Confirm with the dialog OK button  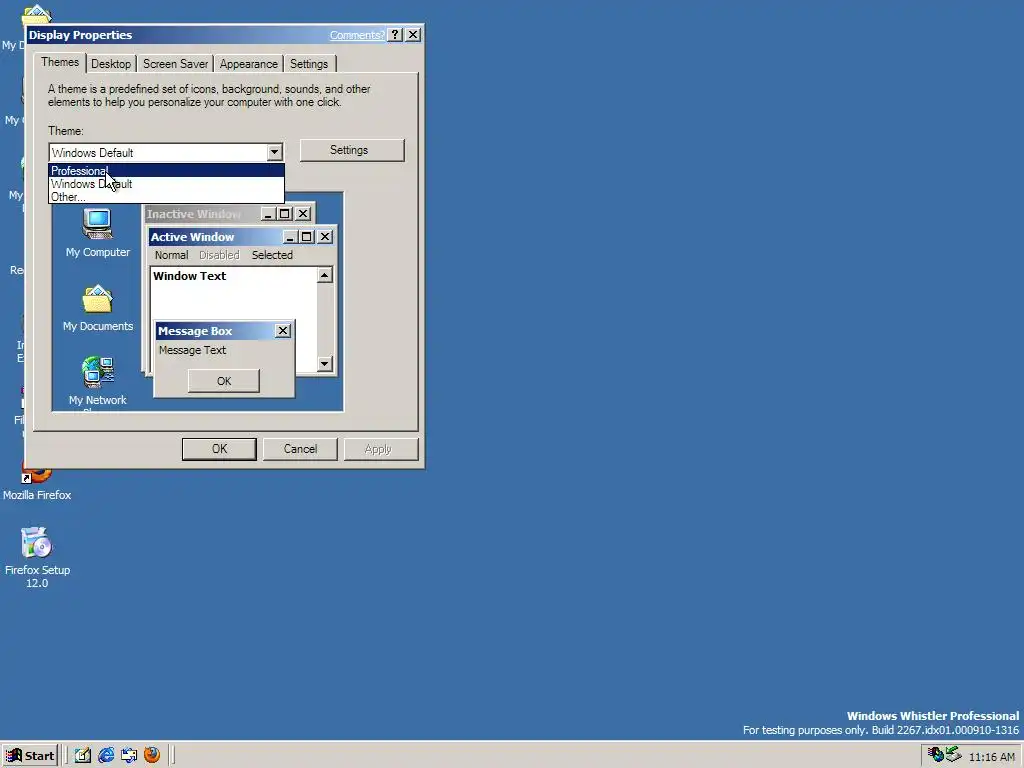tap(219, 449)
